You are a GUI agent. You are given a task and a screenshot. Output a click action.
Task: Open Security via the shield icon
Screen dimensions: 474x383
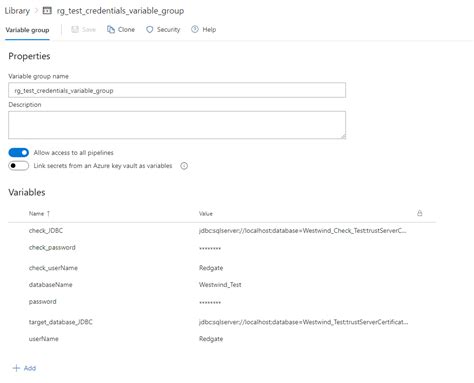[150, 30]
